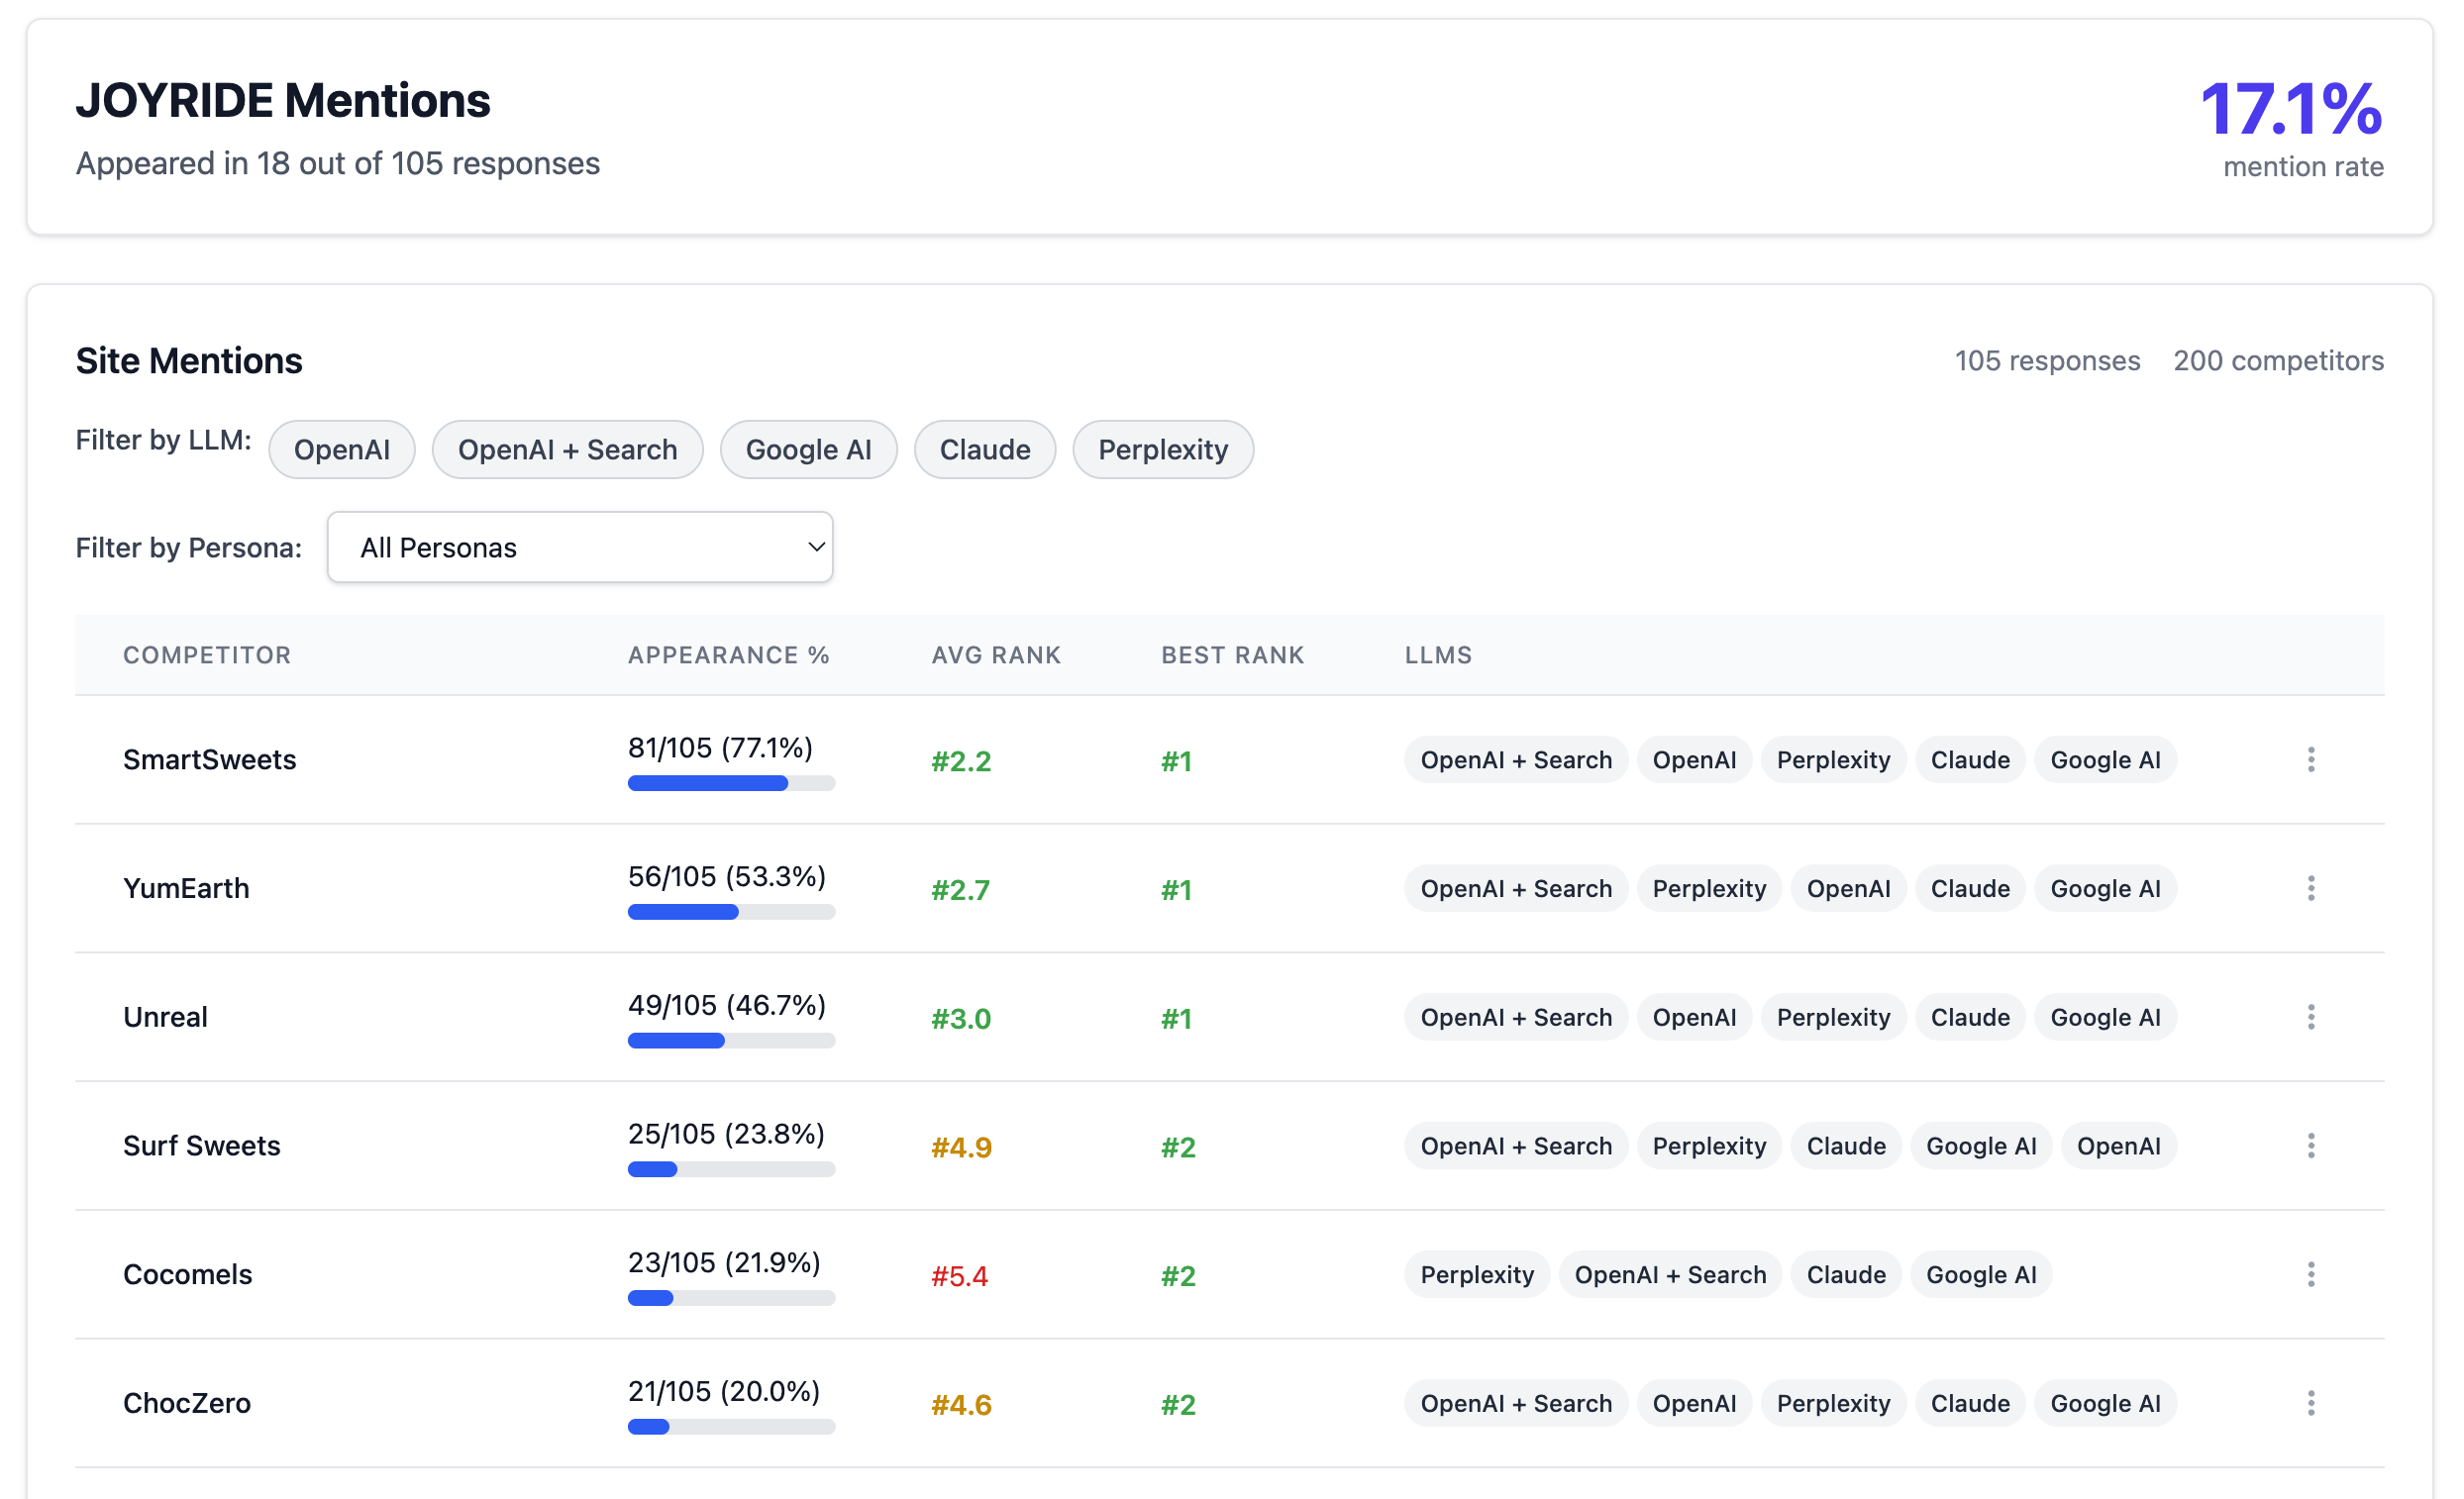Toggle the Claude LLM filter
Screen dimensions: 2464x1499
(x=984, y=449)
